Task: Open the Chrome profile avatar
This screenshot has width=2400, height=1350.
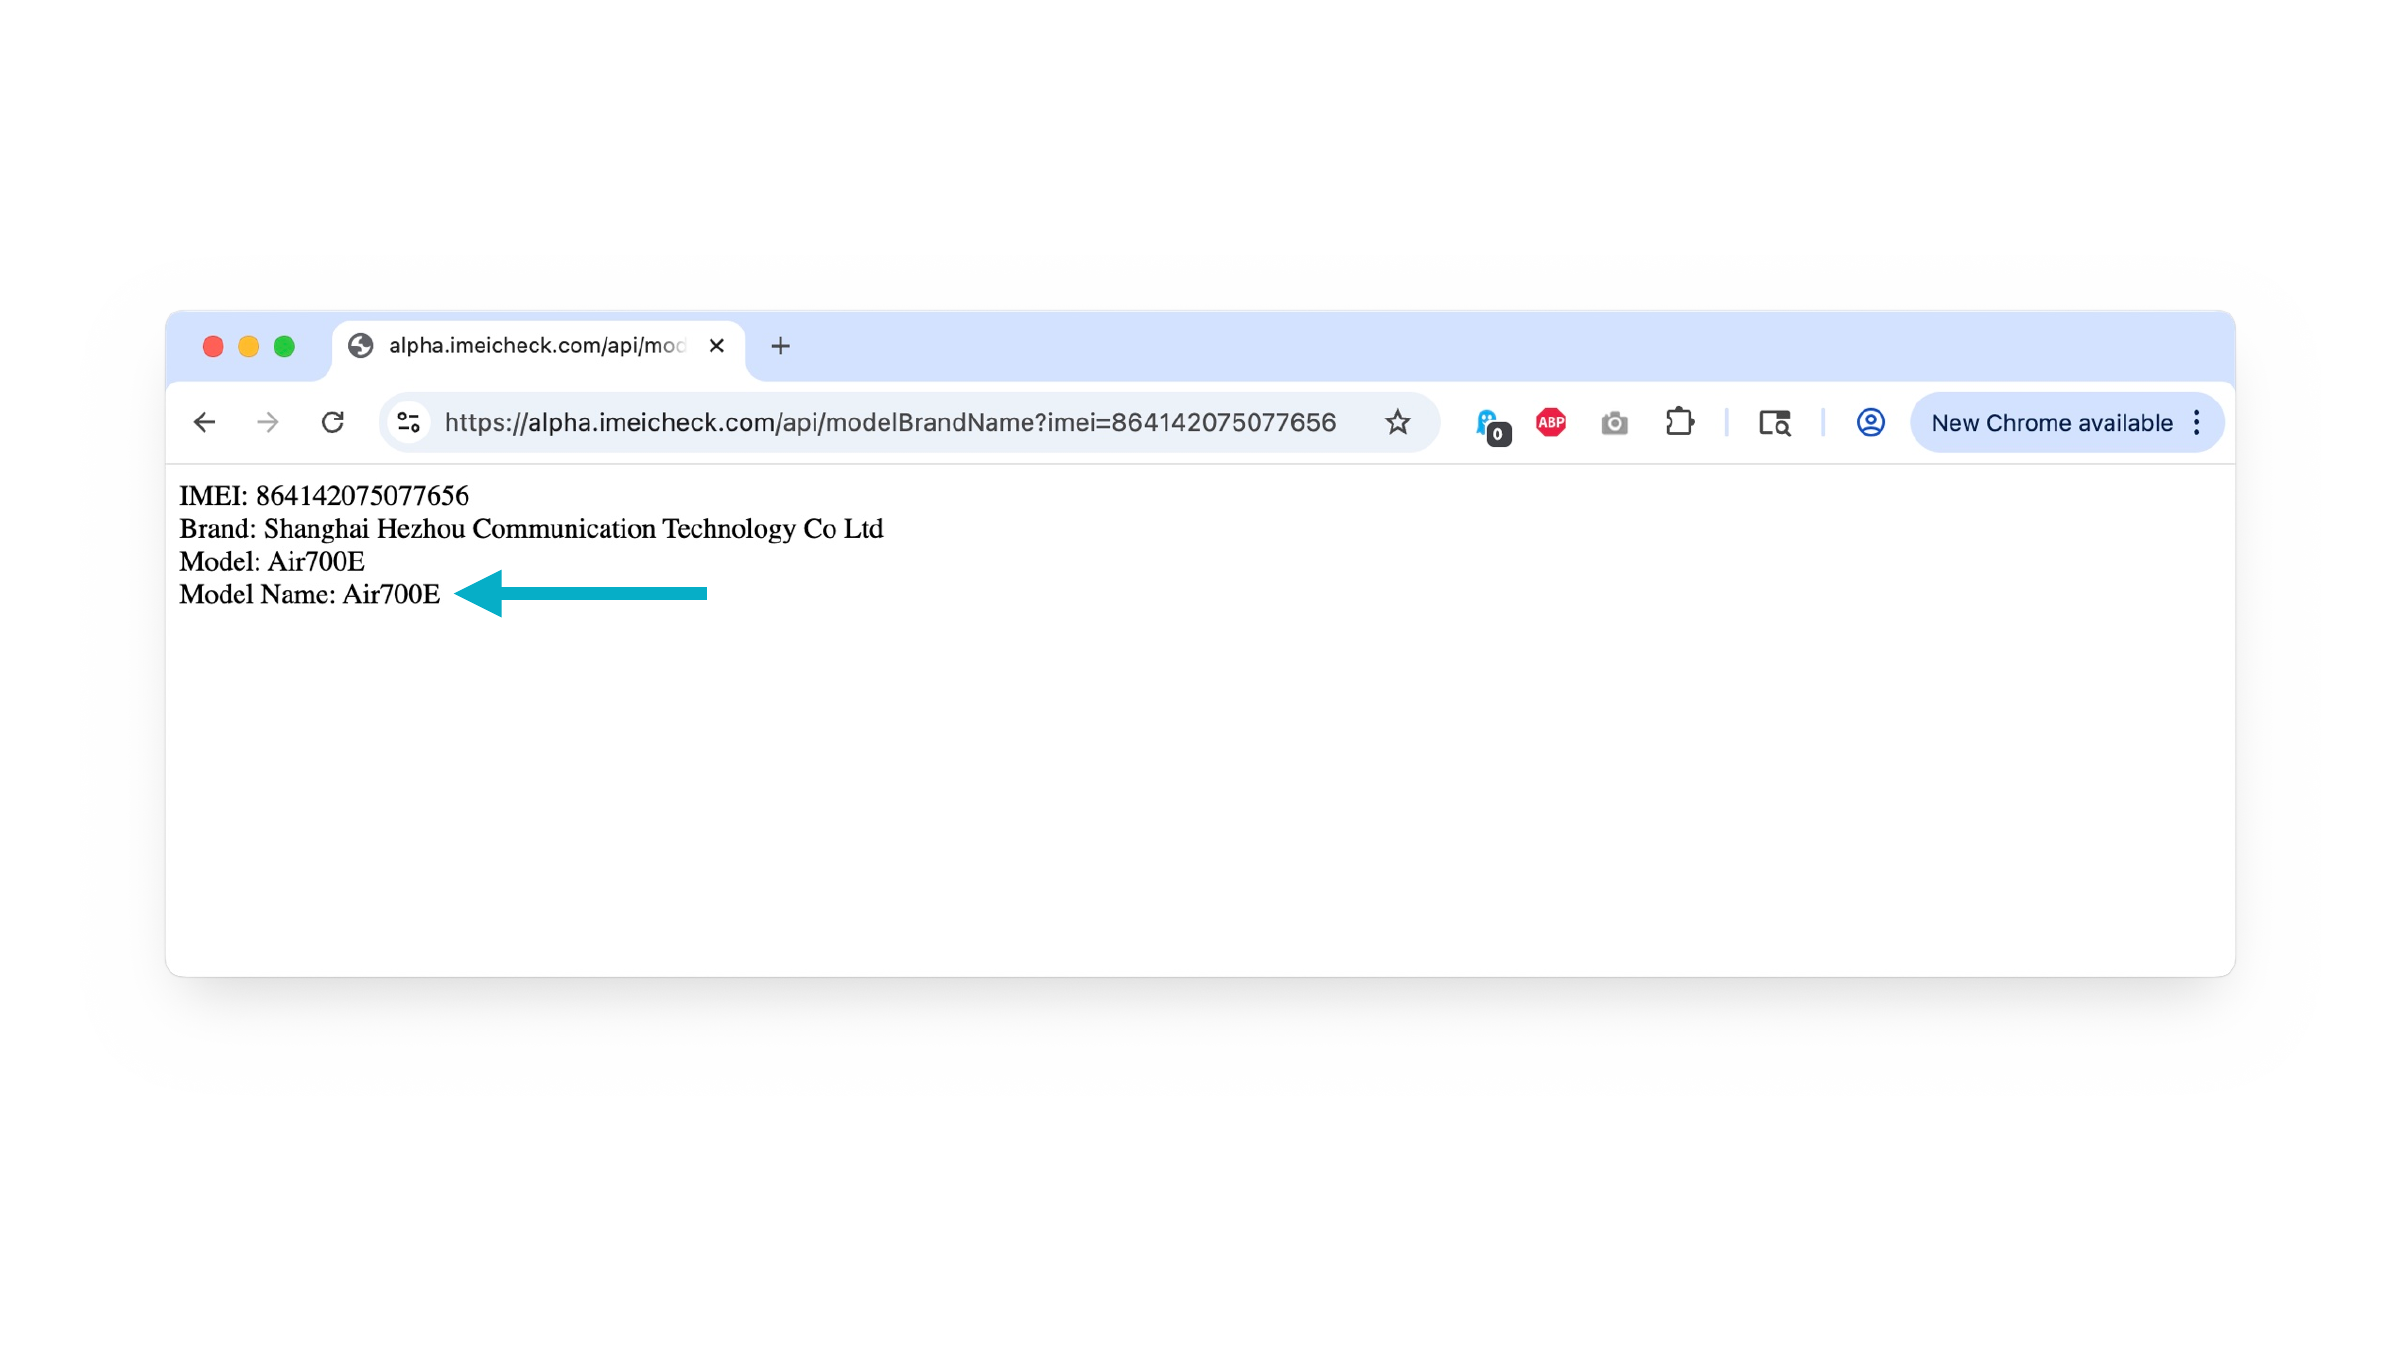Action: tap(1870, 423)
